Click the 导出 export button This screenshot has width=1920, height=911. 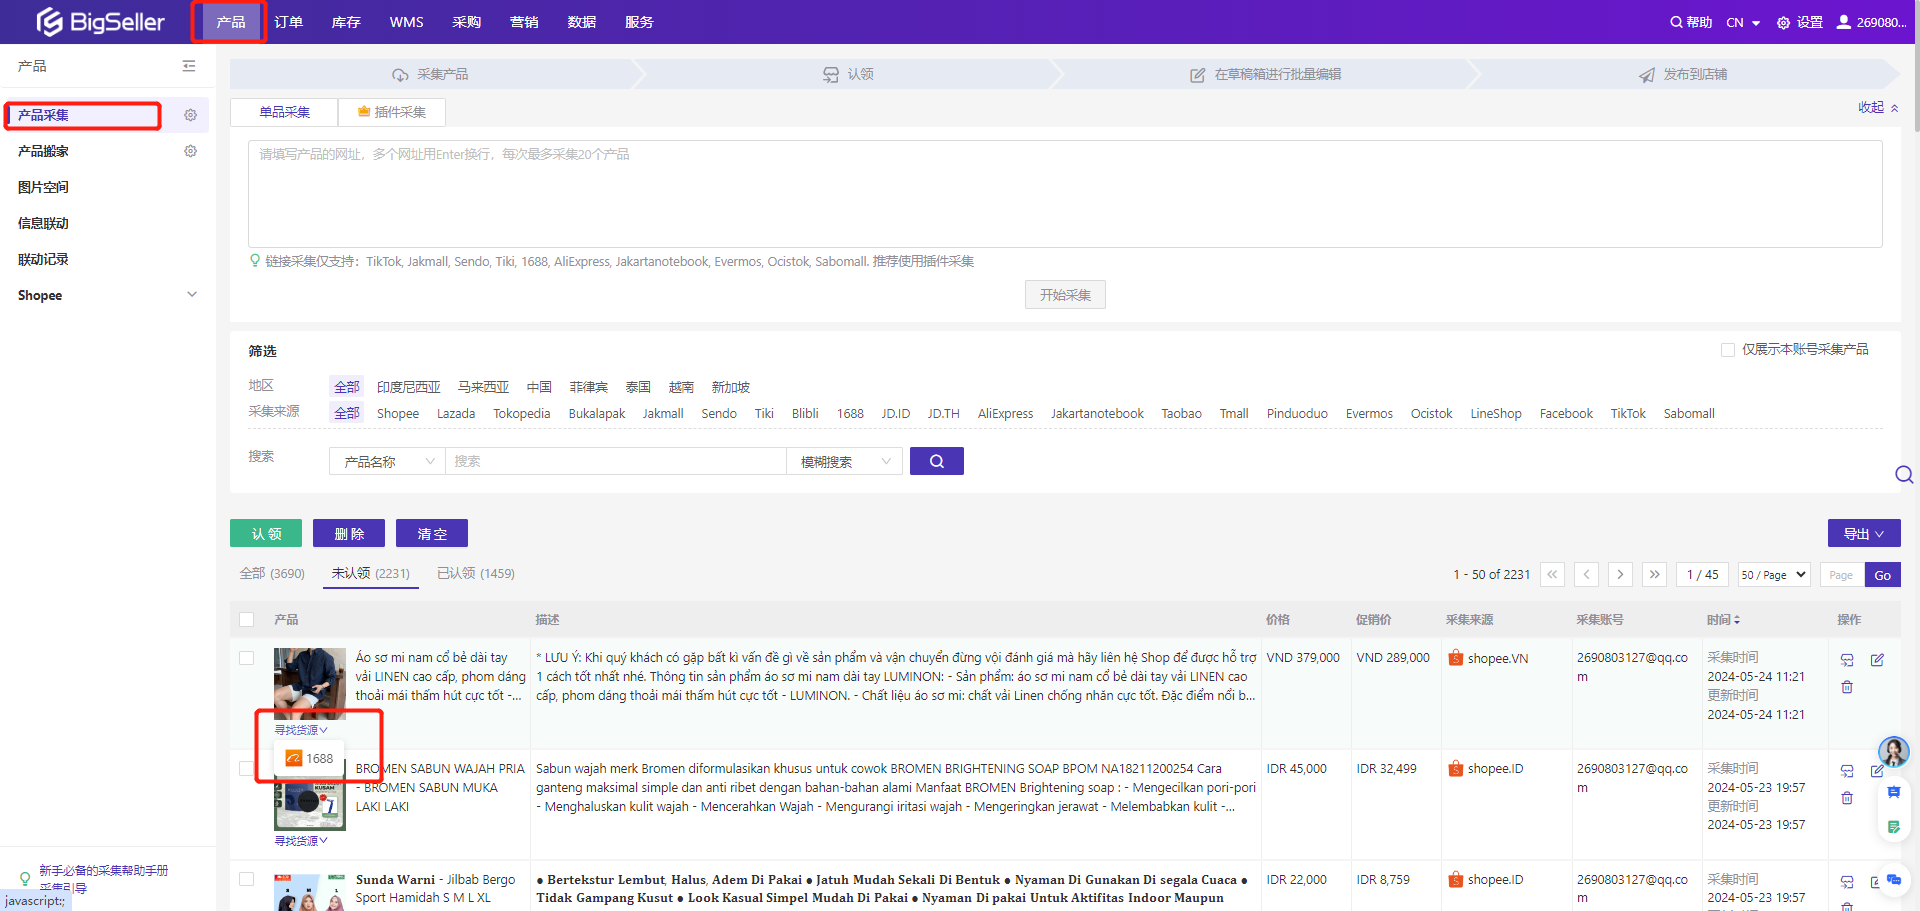pos(1863,534)
